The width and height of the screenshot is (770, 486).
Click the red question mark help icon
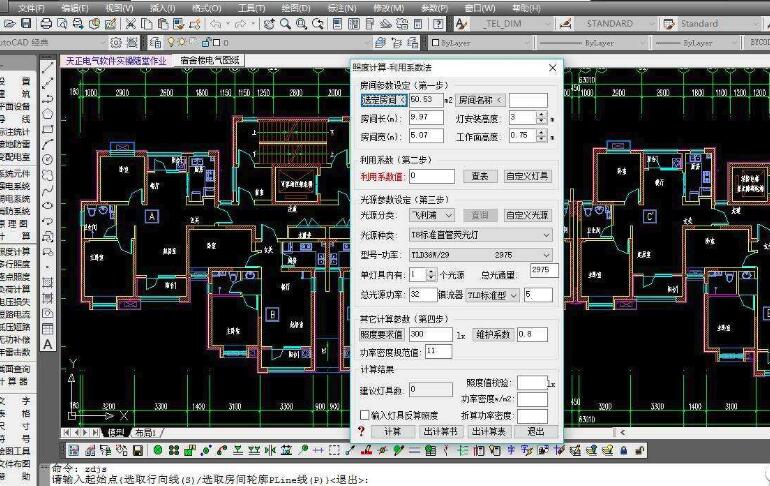(x=360, y=431)
